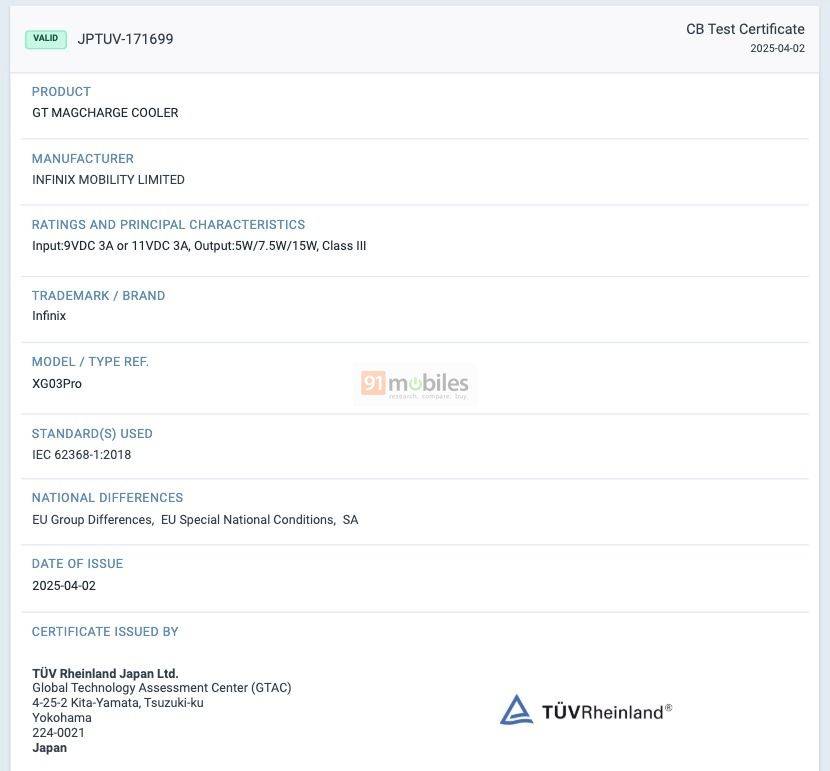Screen dimensions: 830x771
Task: Click the green VALID status badge
Action: [46, 39]
